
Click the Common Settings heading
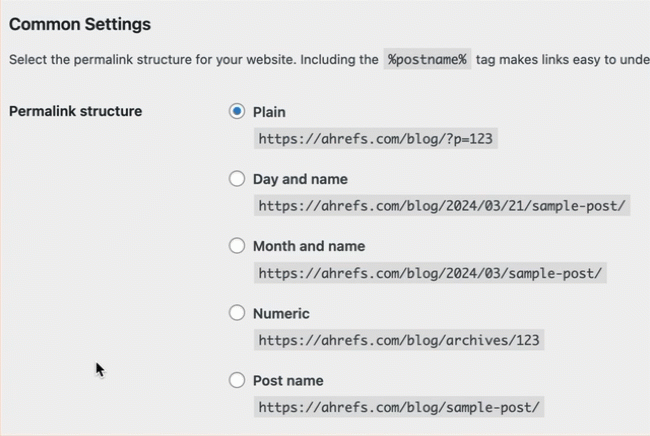[x=80, y=23]
